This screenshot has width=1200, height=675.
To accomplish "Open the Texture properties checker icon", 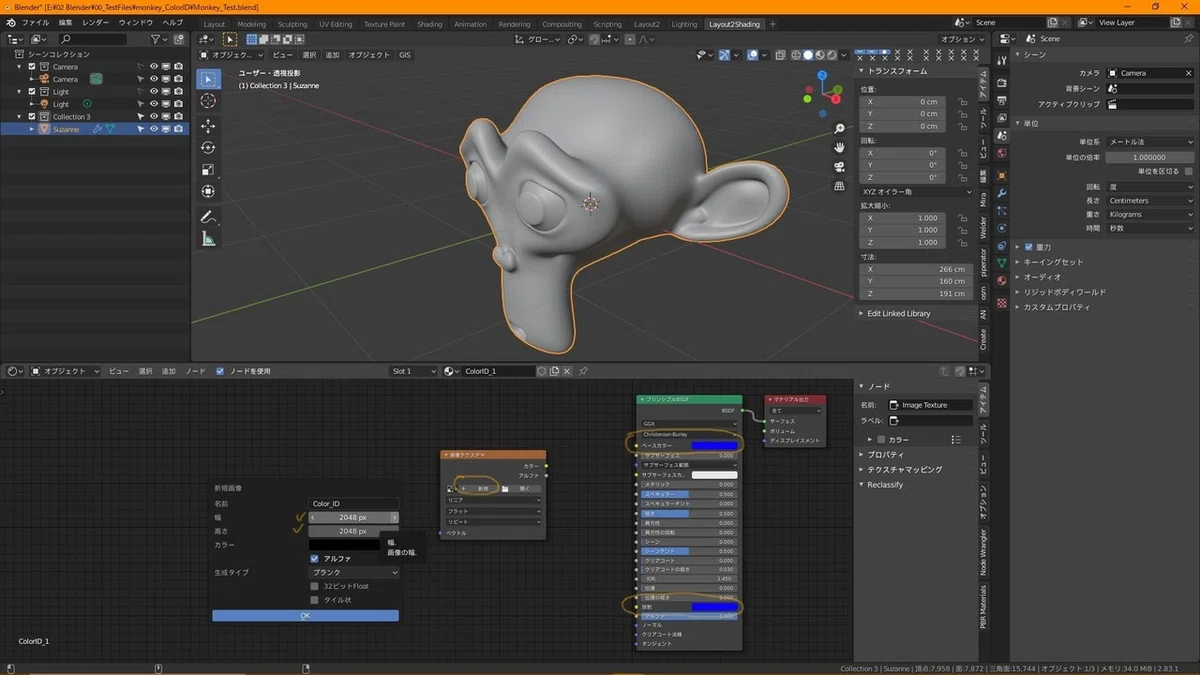I will [x=1002, y=303].
